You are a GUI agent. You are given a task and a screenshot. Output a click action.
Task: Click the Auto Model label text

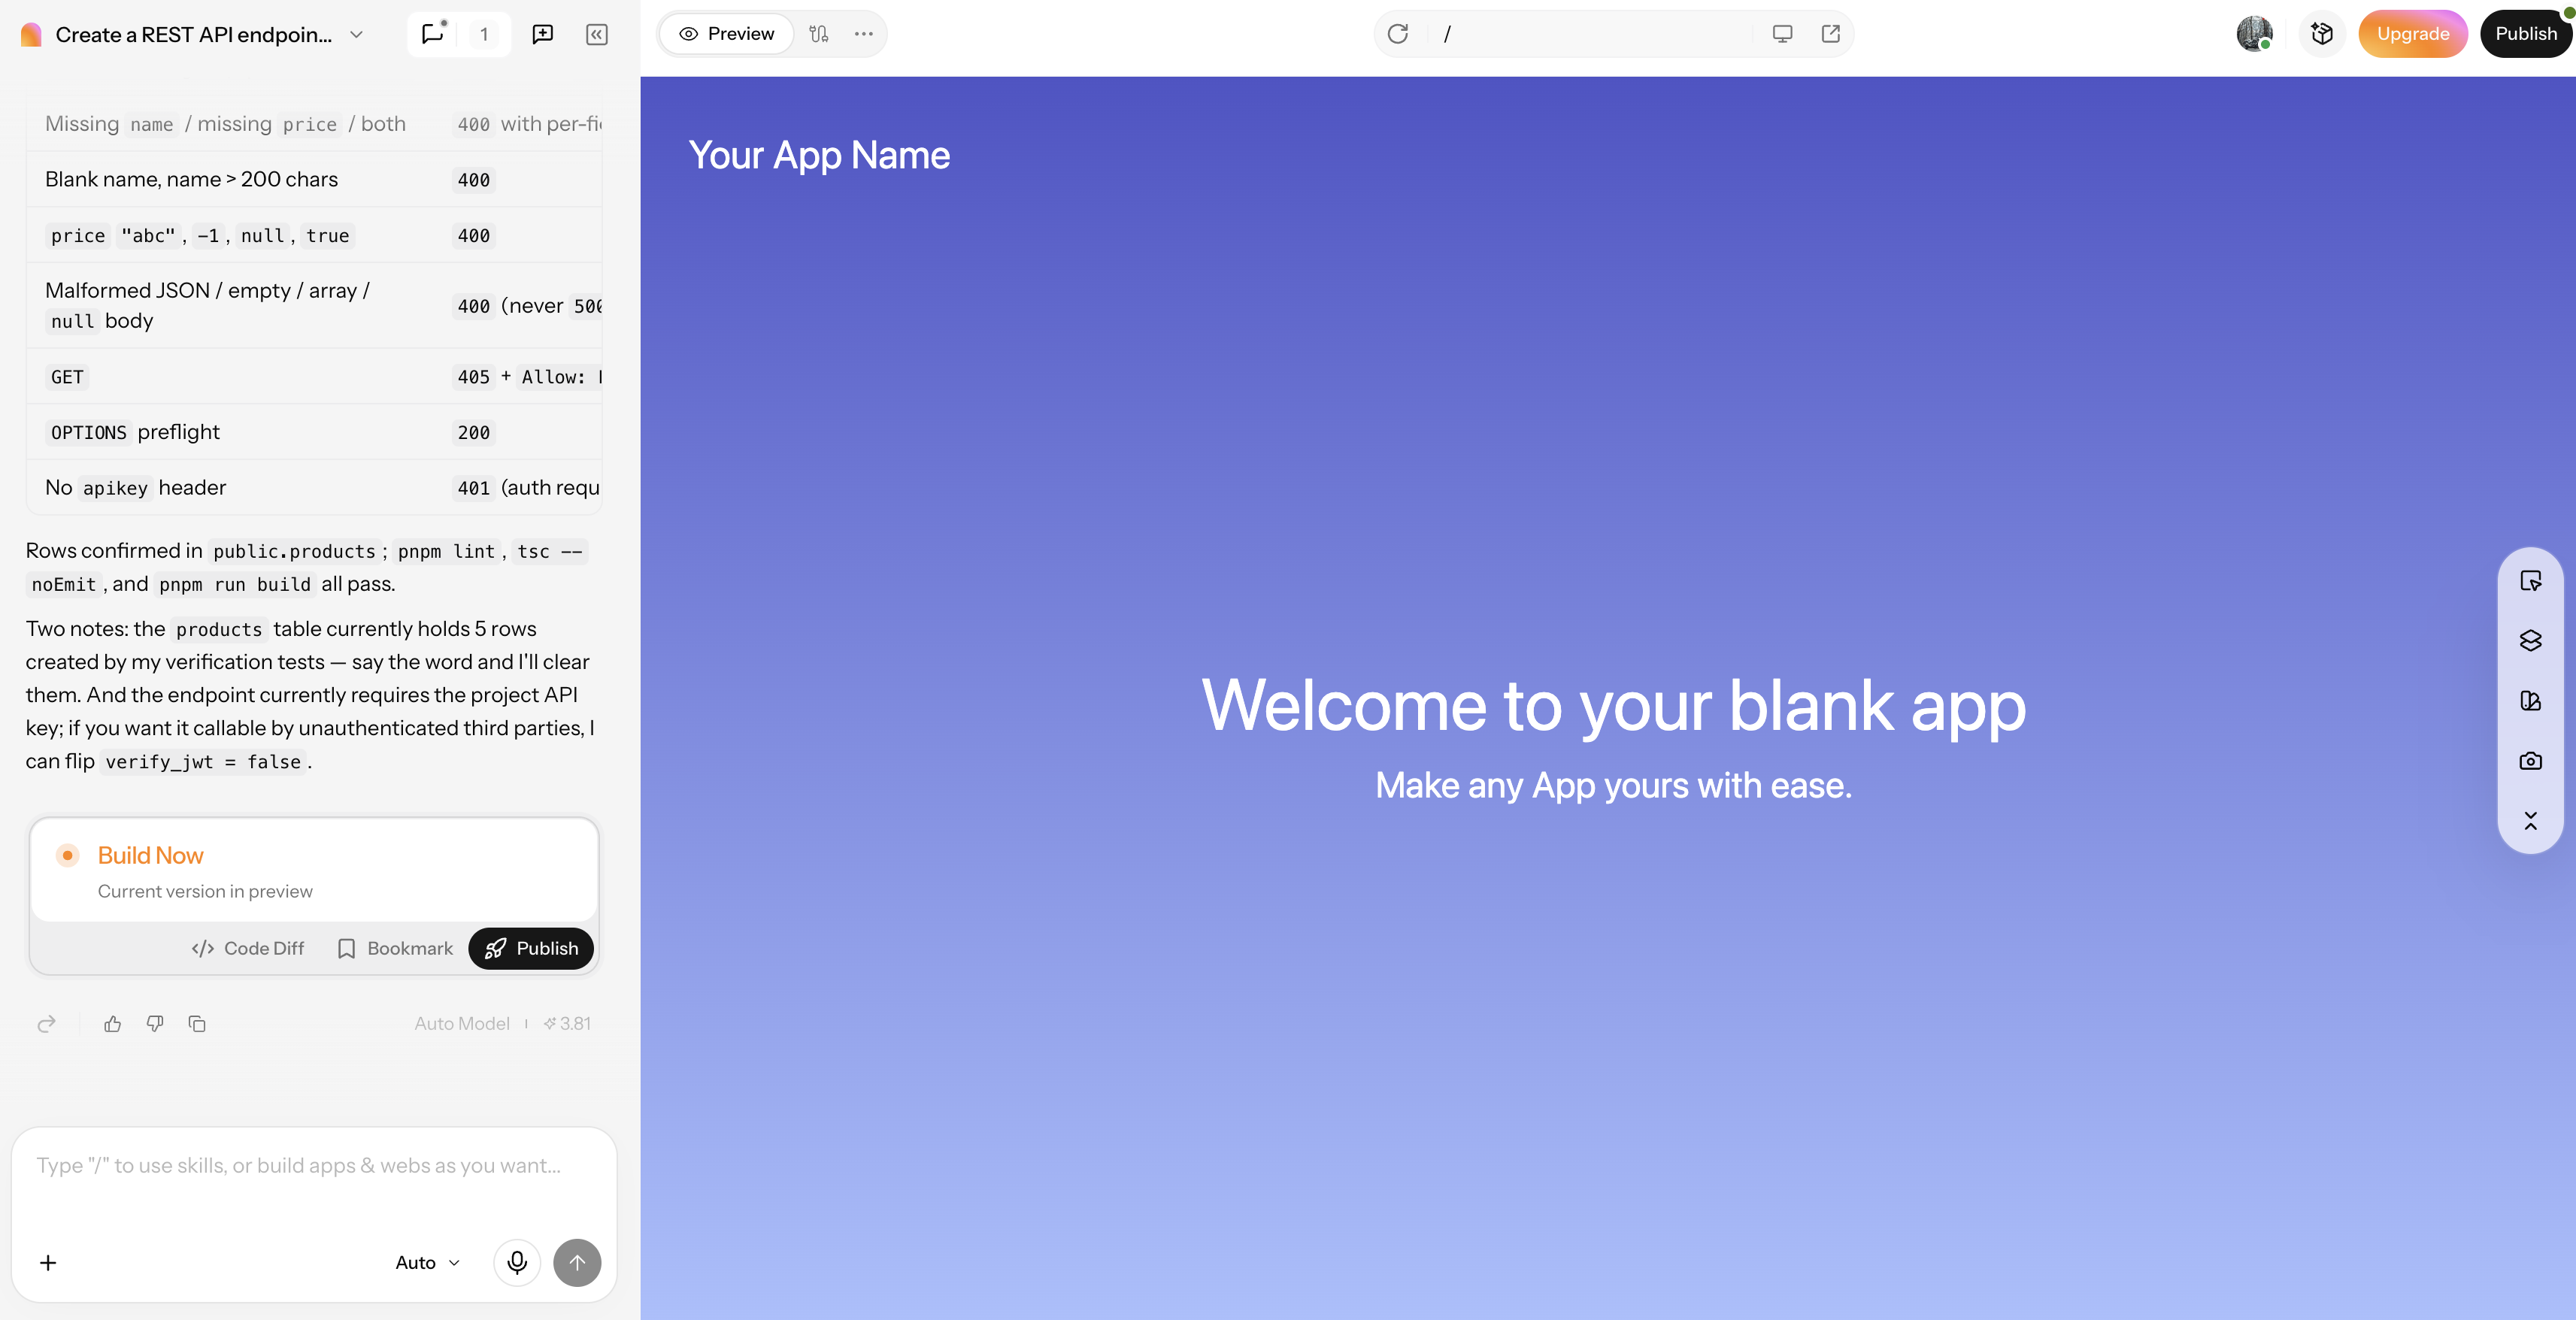462,1024
